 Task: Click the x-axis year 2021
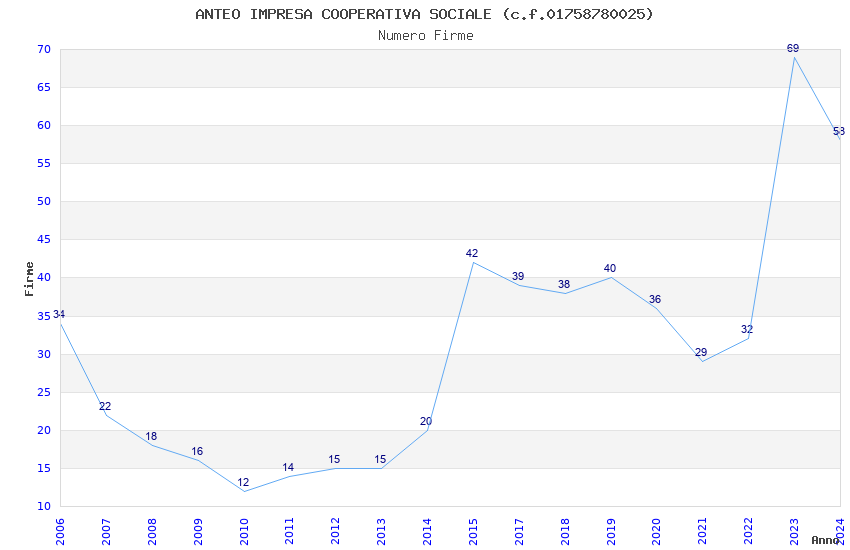click(703, 532)
